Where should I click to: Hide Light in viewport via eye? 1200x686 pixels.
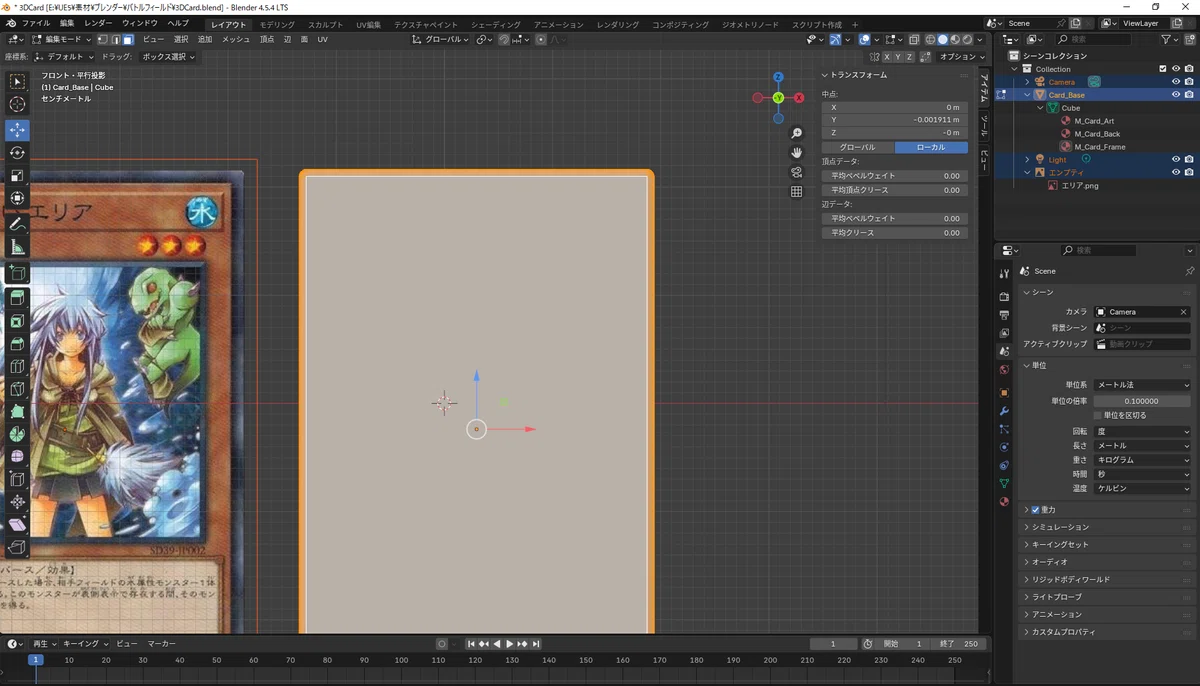pyautogui.click(x=1176, y=159)
